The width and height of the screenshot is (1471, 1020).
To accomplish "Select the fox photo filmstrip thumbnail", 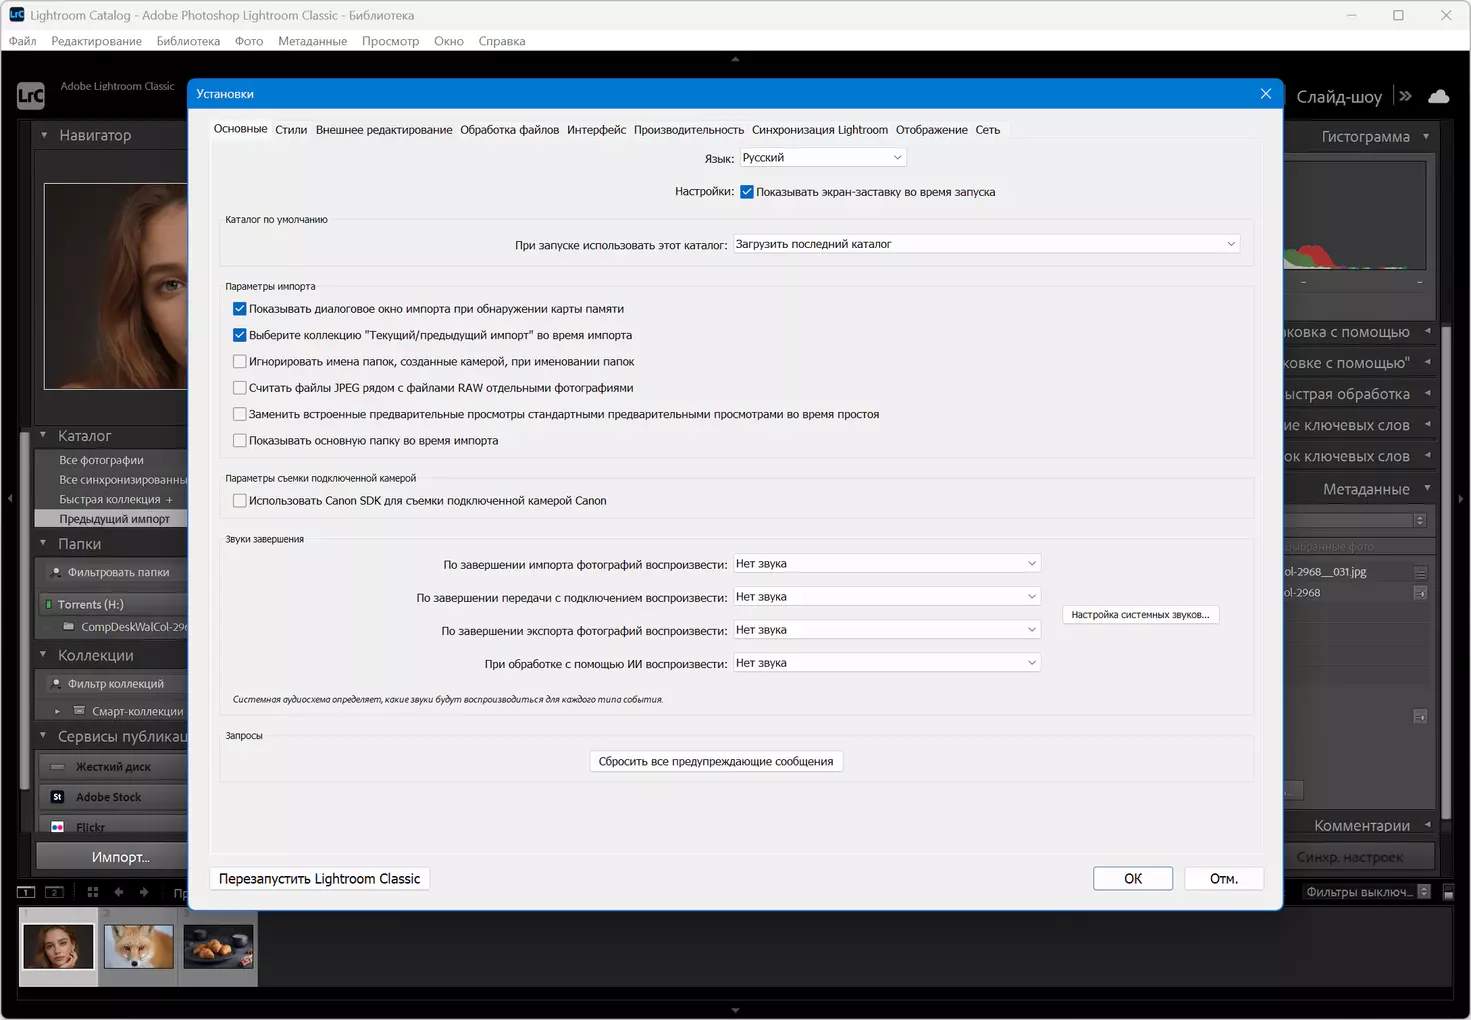I will pyautogui.click(x=138, y=946).
